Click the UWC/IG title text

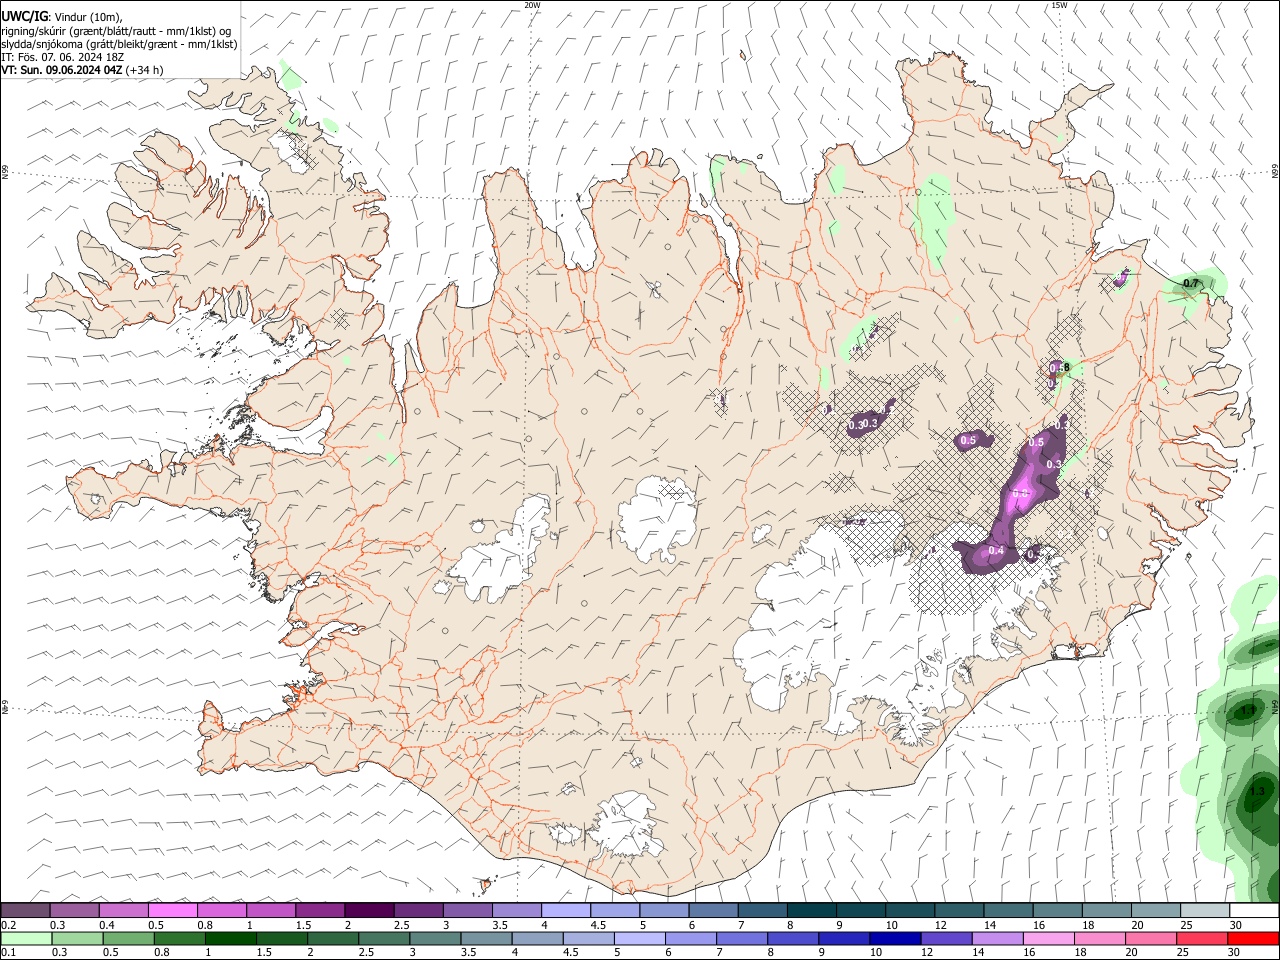(24, 17)
